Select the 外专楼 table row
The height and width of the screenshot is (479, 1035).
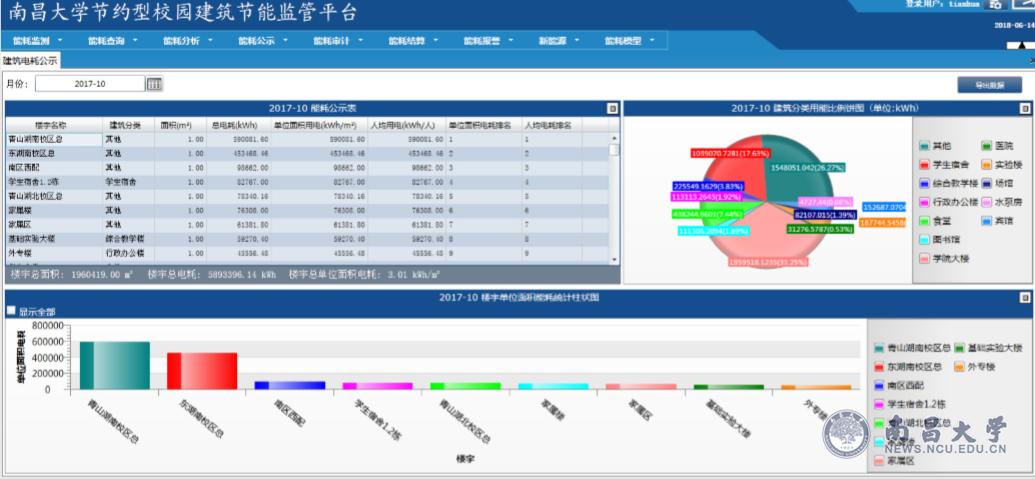[308, 253]
